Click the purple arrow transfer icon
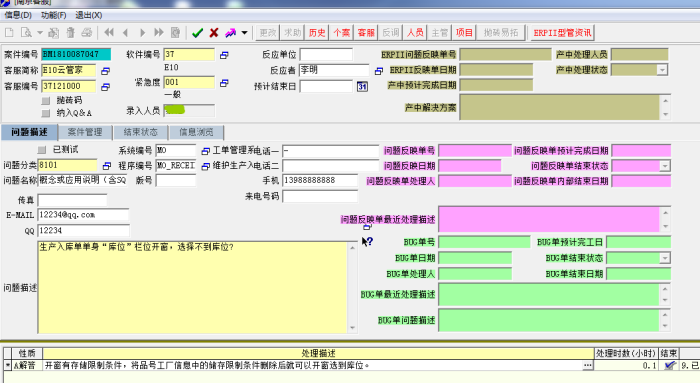The height and width of the screenshot is (383, 700). (230, 33)
